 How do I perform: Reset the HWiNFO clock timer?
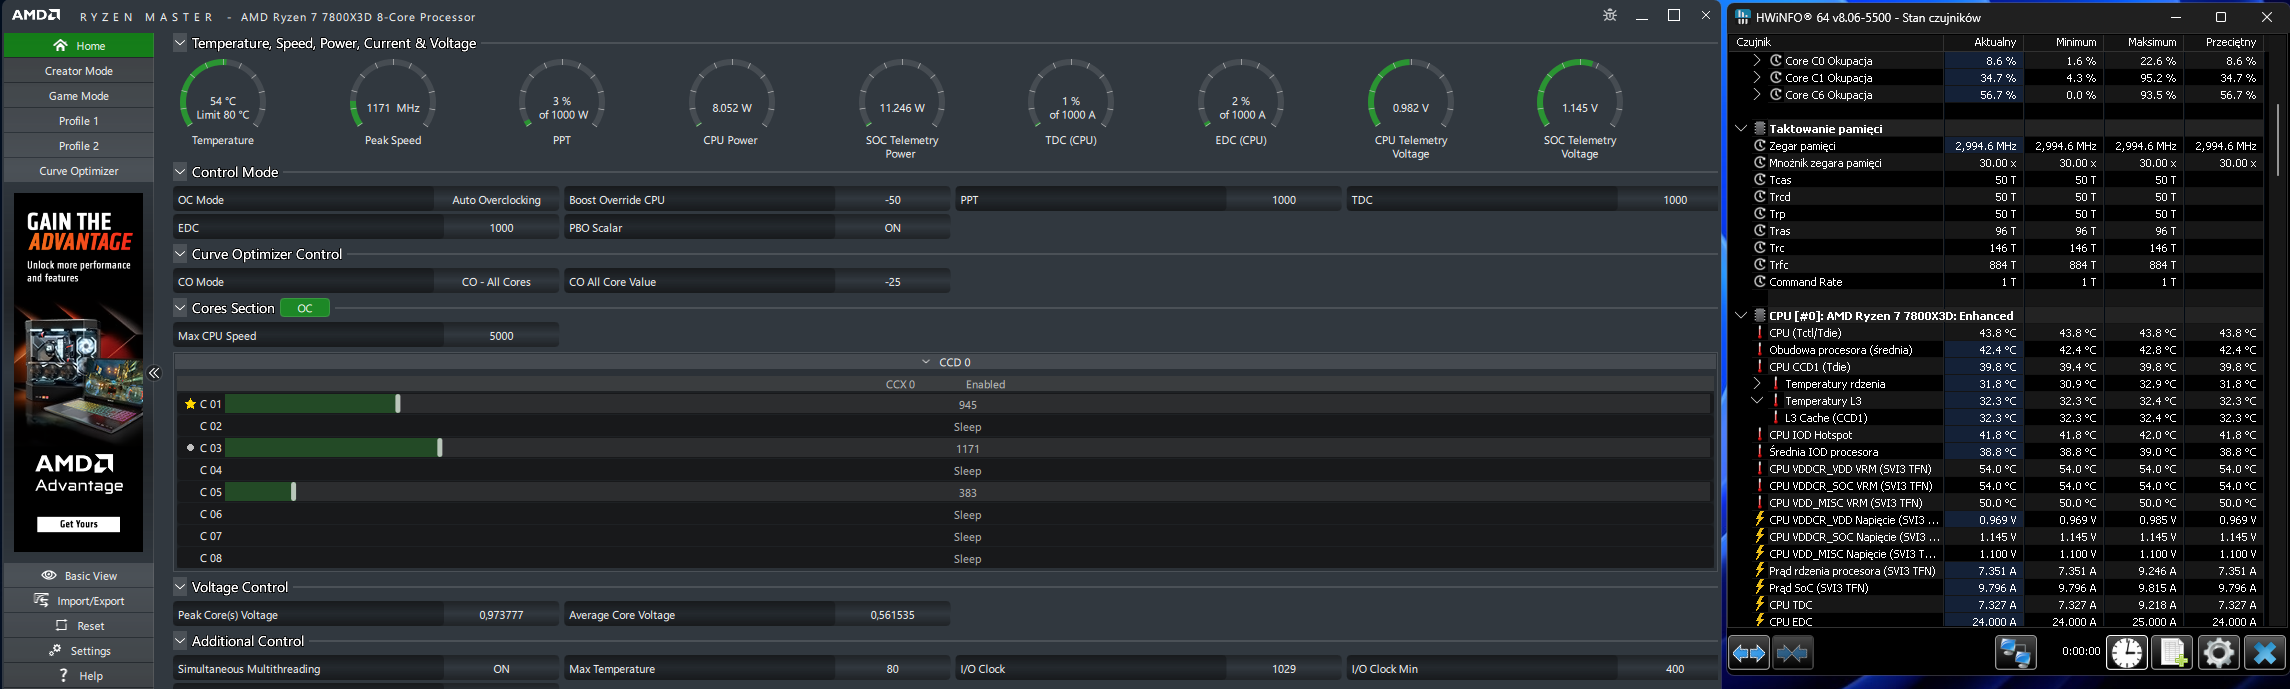2127,653
